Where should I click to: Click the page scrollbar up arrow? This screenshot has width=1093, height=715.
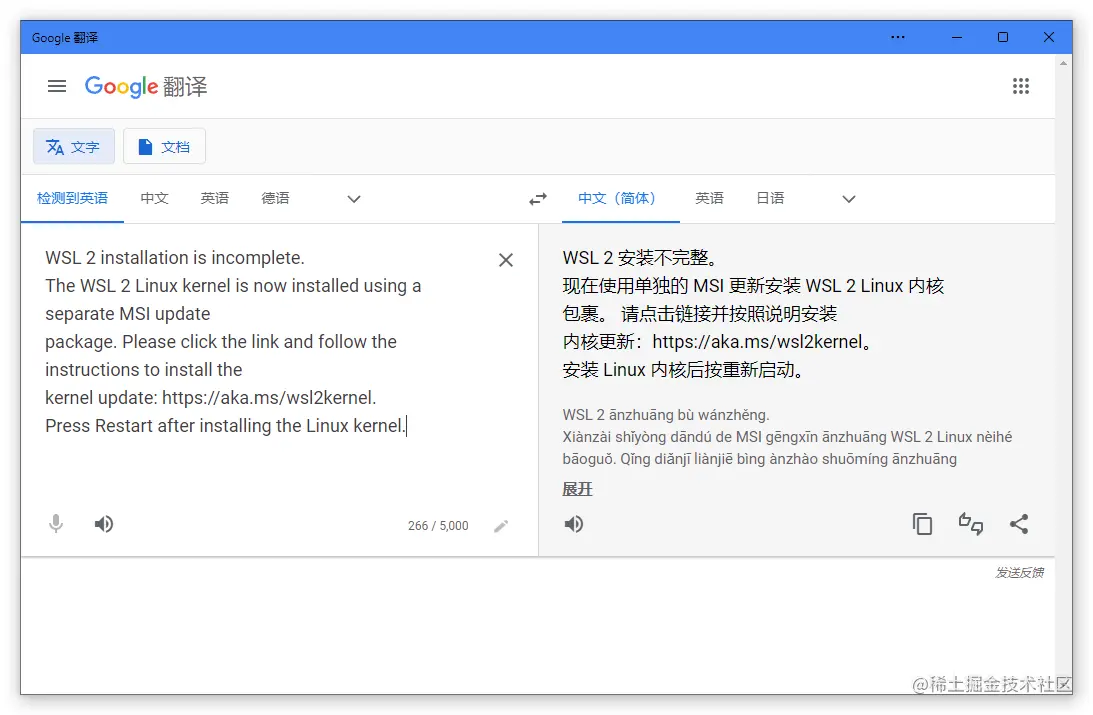1063,63
